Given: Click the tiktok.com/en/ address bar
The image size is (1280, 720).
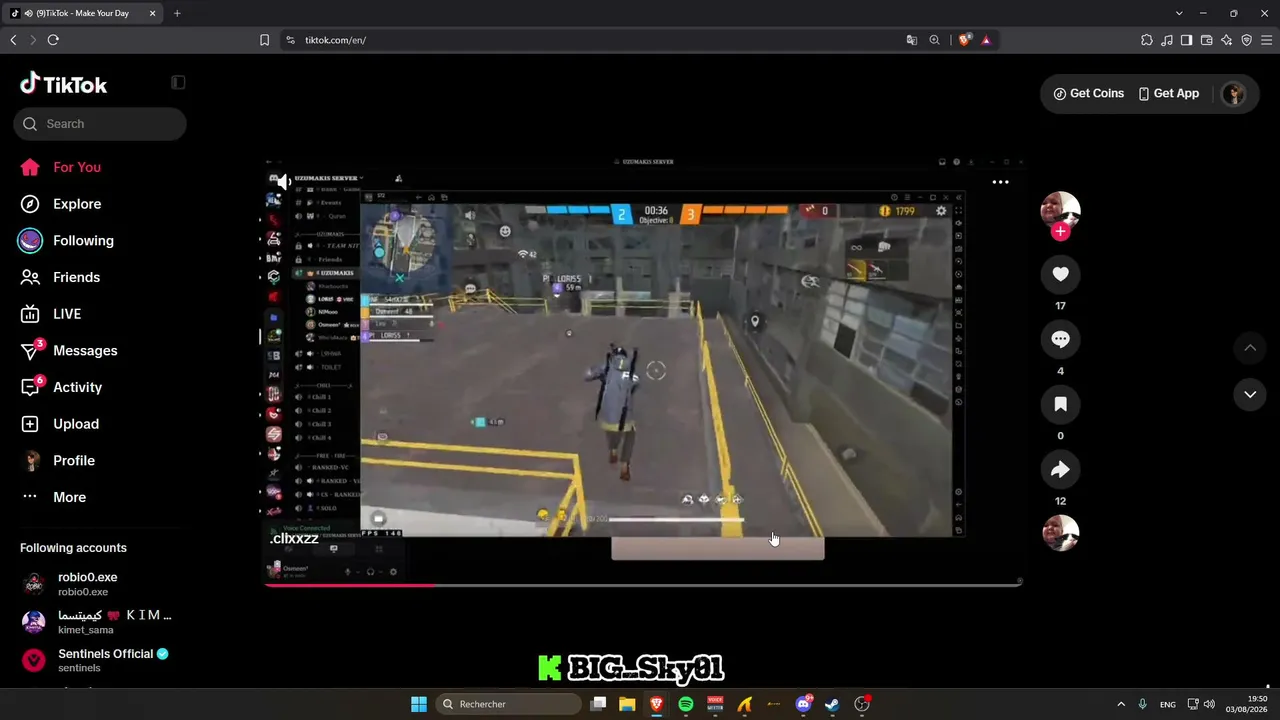Looking at the screenshot, I should [335, 40].
